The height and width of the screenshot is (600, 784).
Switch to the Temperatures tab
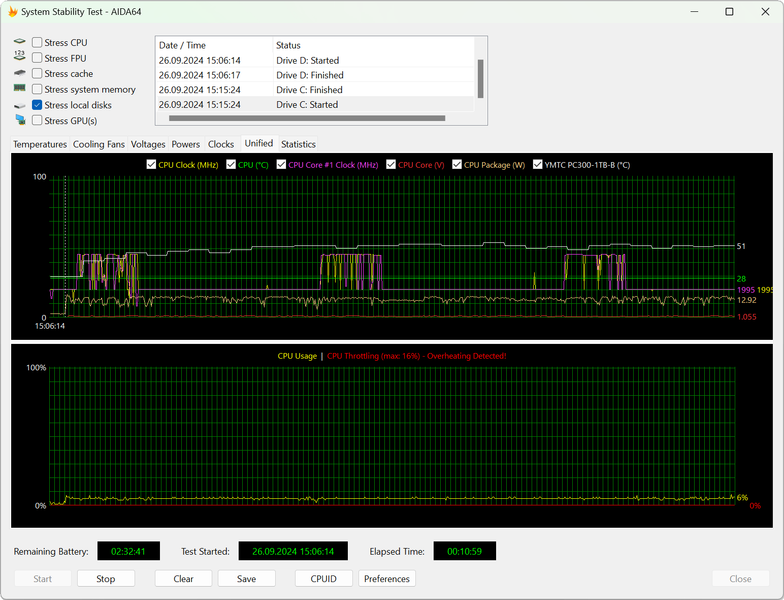coord(40,144)
